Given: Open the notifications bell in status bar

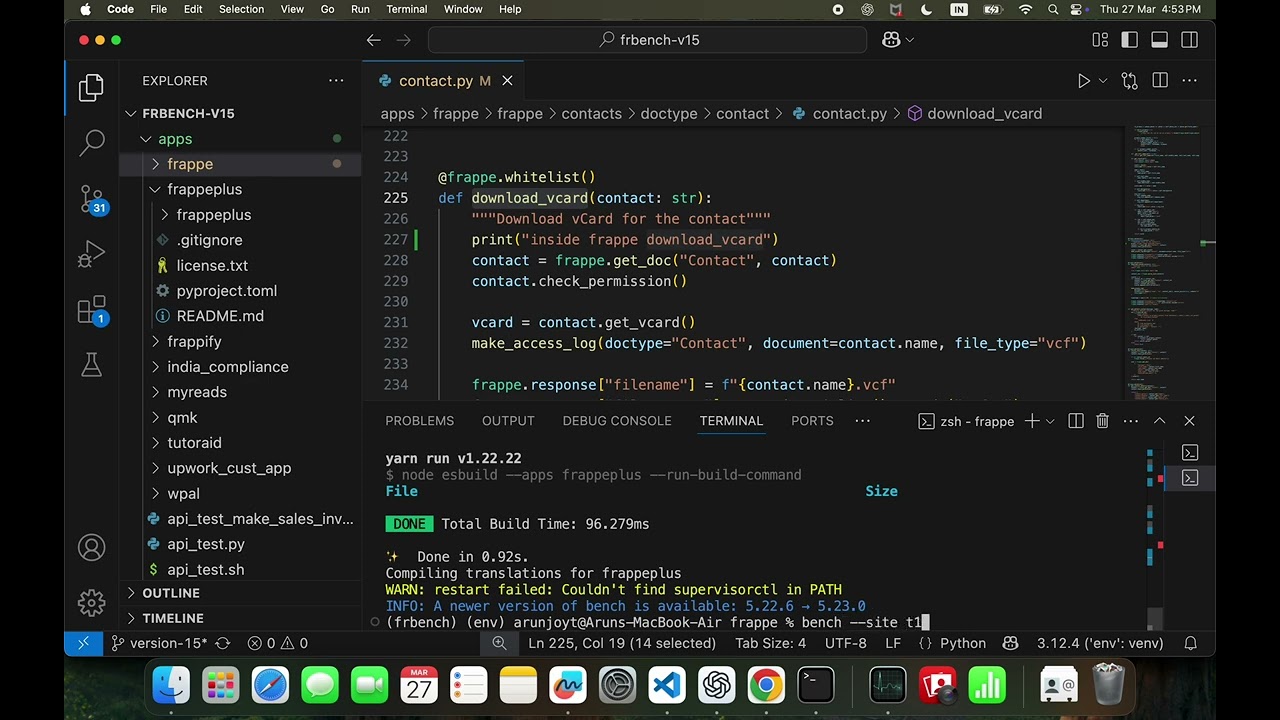Looking at the screenshot, I should tap(1191, 644).
